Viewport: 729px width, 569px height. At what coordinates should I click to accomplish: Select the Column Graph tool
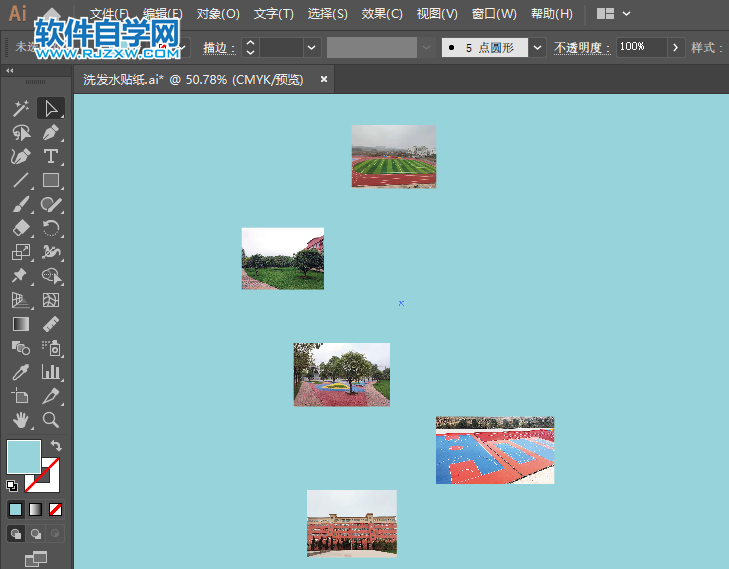(51, 372)
